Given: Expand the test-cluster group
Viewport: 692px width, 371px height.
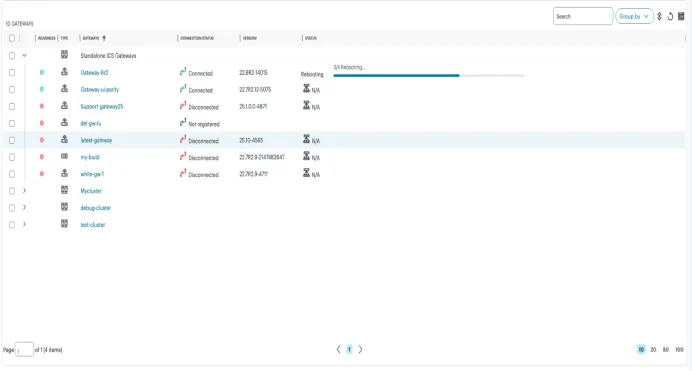Looking at the screenshot, I should tap(24, 224).
